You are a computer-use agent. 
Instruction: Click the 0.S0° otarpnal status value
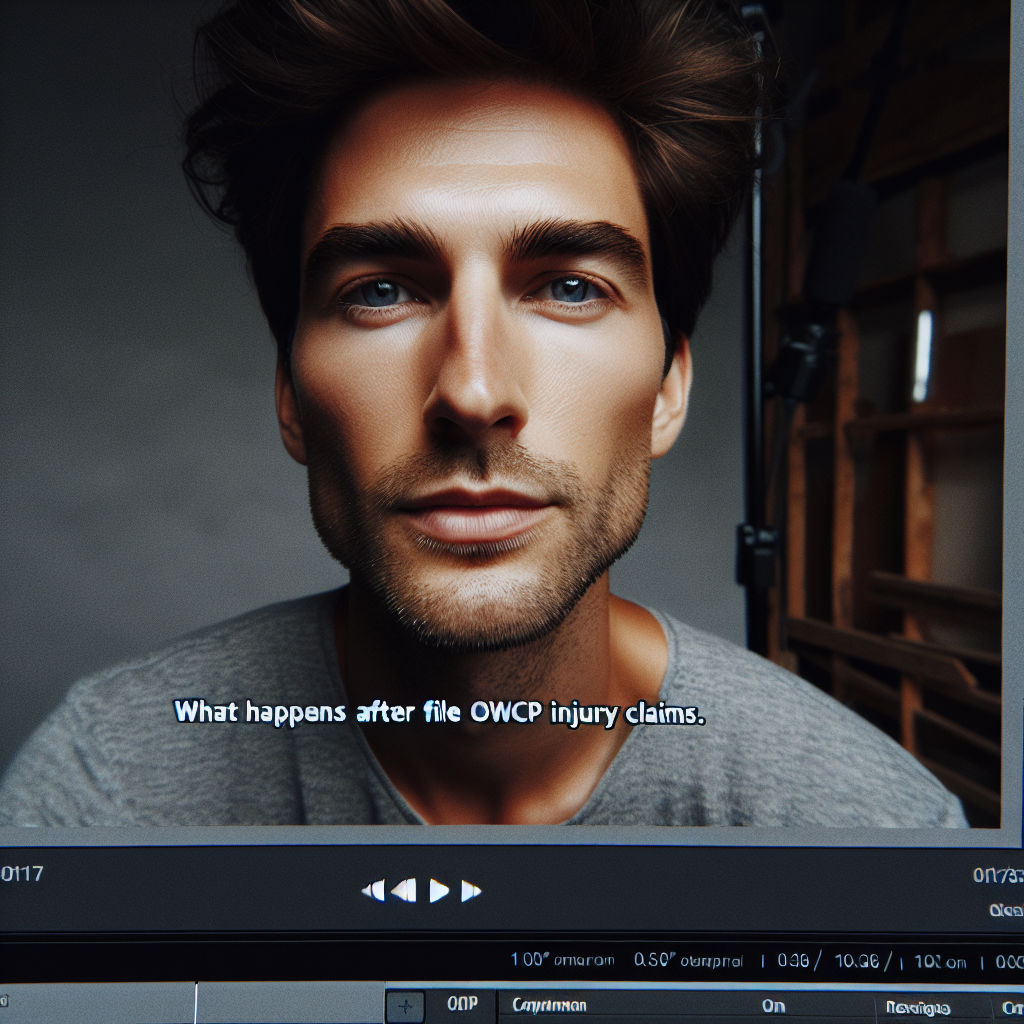pyautogui.click(x=688, y=960)
